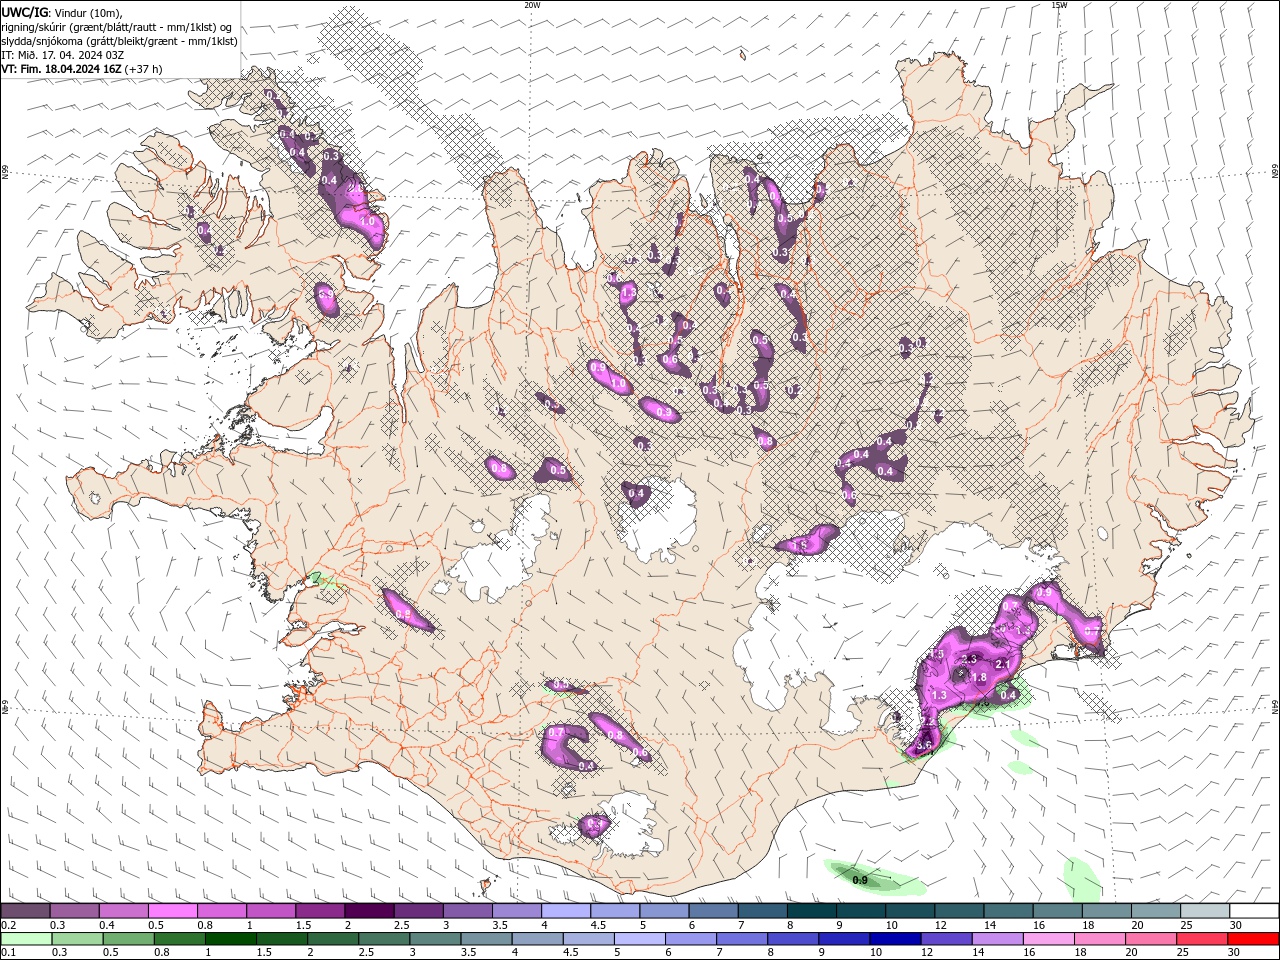Click the white 30 swatch in the upper legend
The image size is (1280, 960).
pos(1254,911)
